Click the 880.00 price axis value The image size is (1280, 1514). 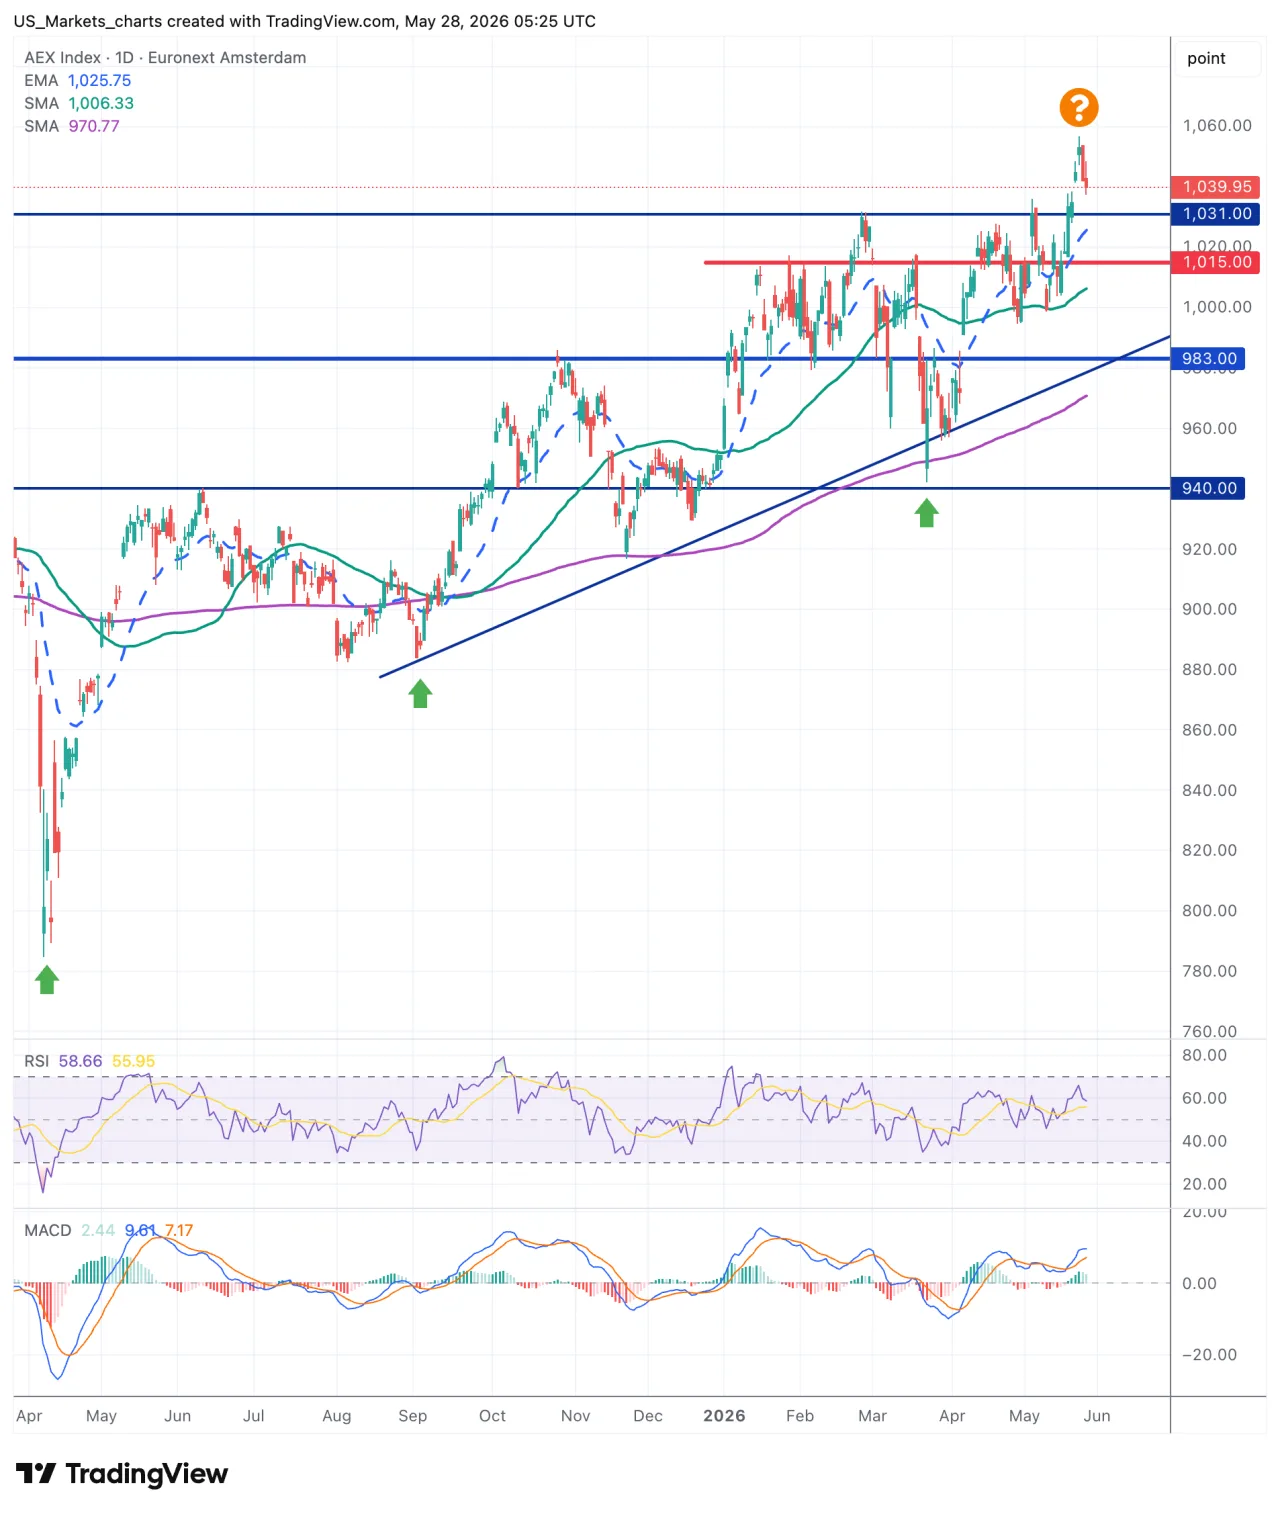click(x=1210, y=669)
